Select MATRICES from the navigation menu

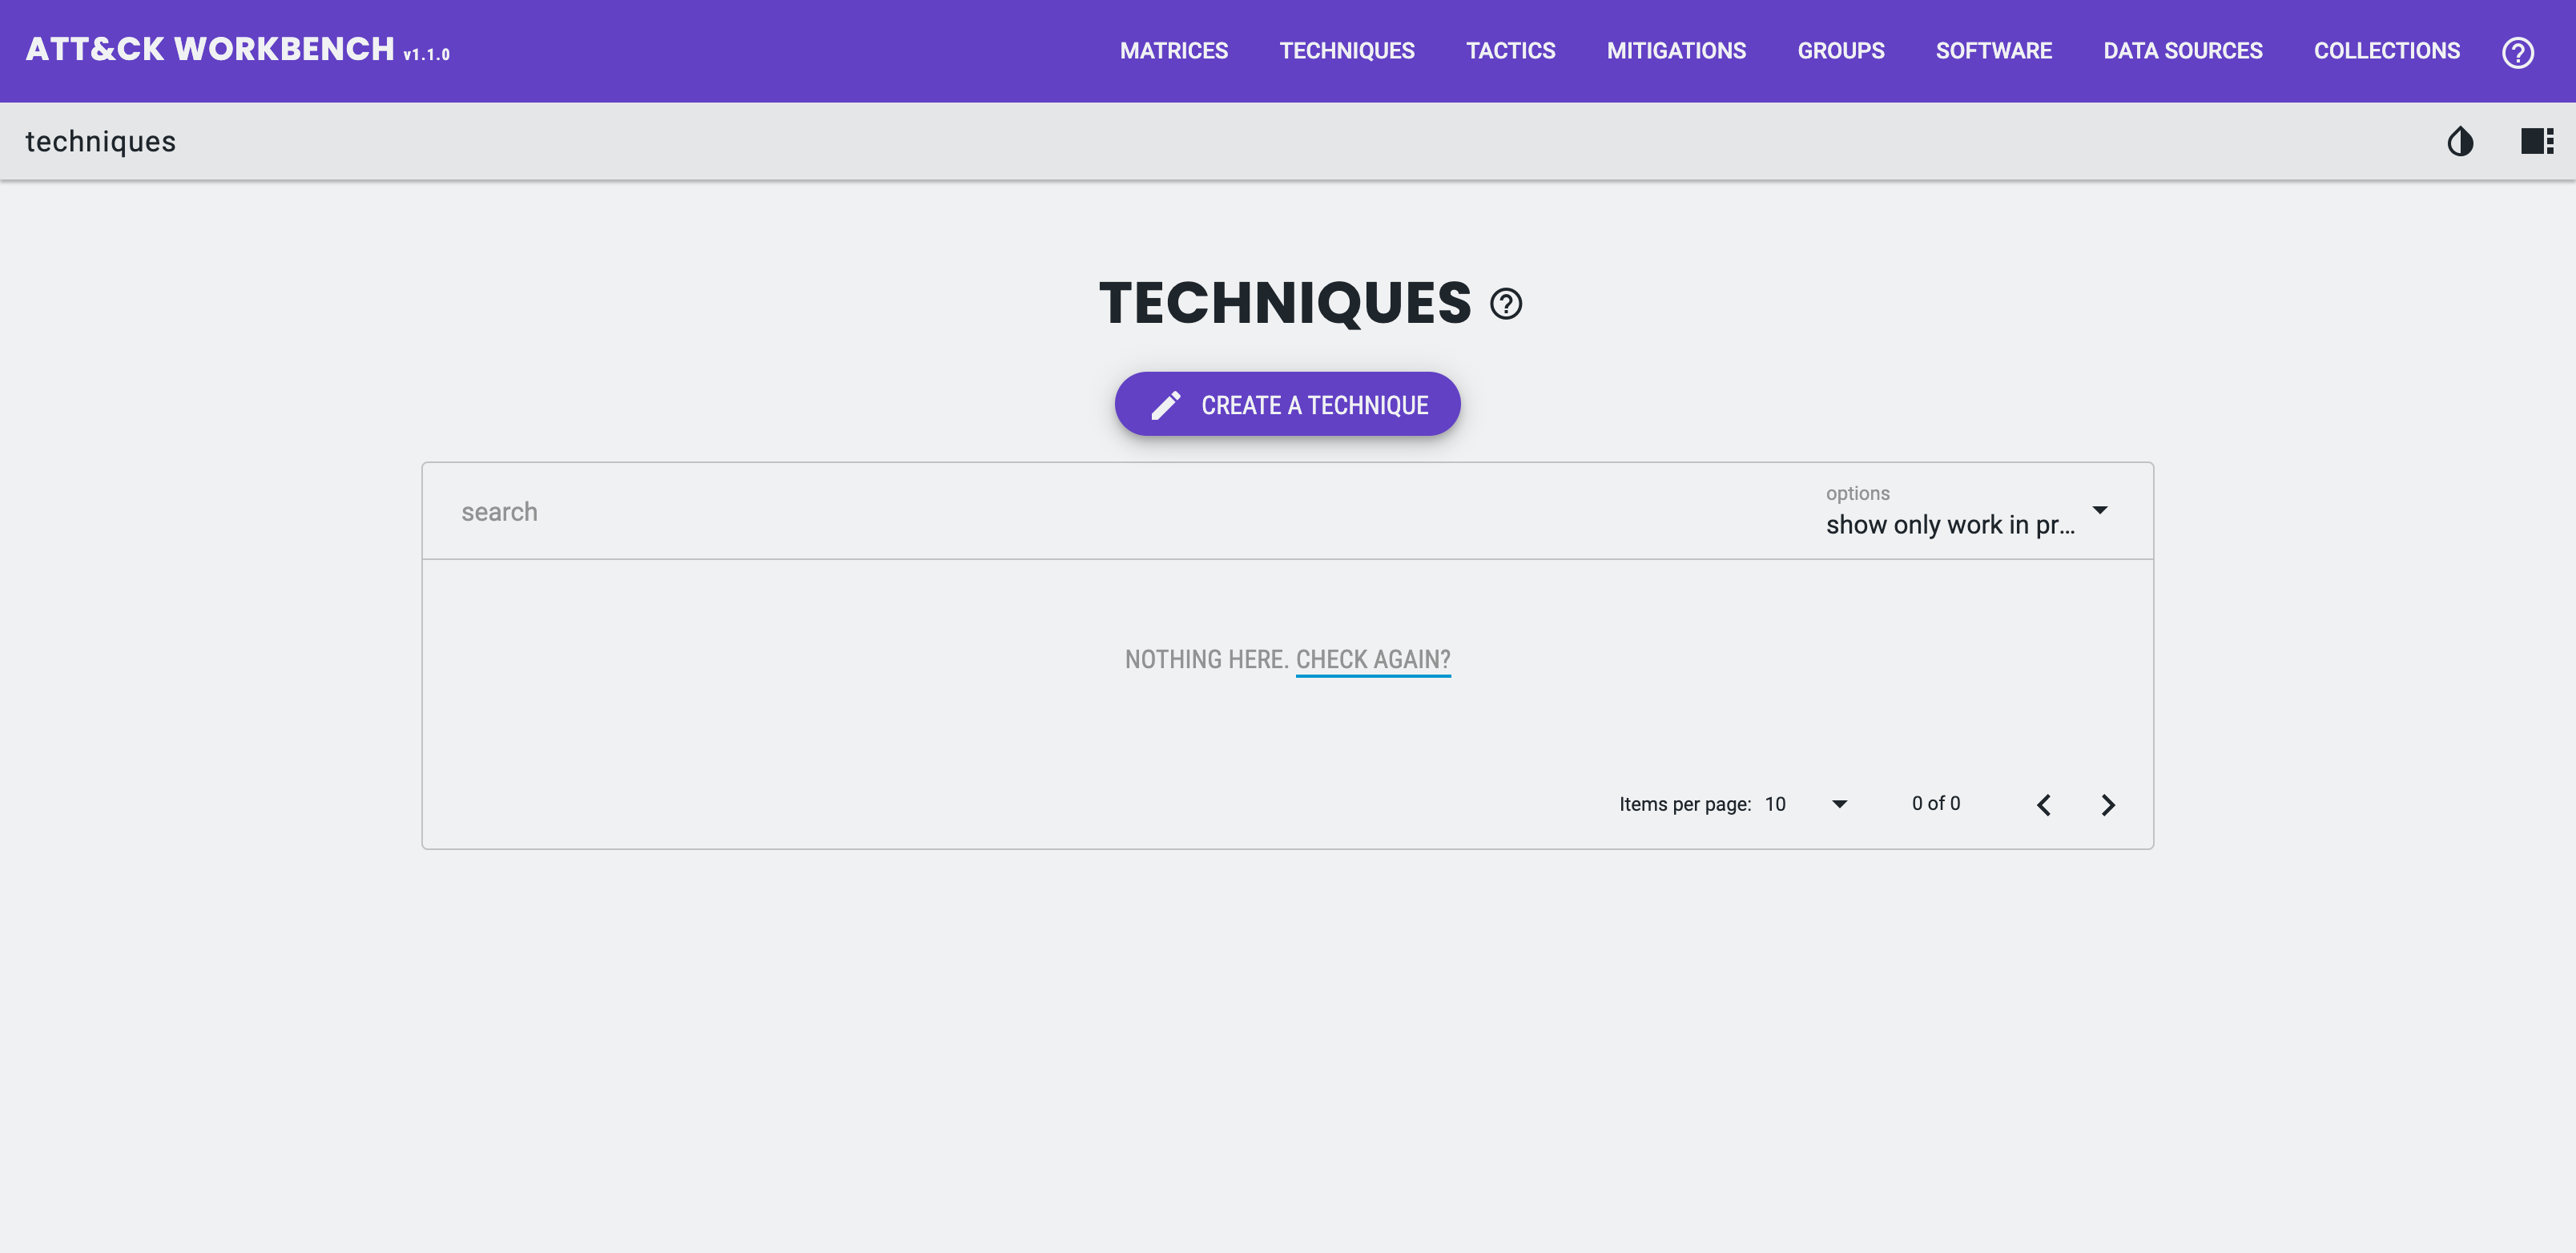(x=1174, y=49)
